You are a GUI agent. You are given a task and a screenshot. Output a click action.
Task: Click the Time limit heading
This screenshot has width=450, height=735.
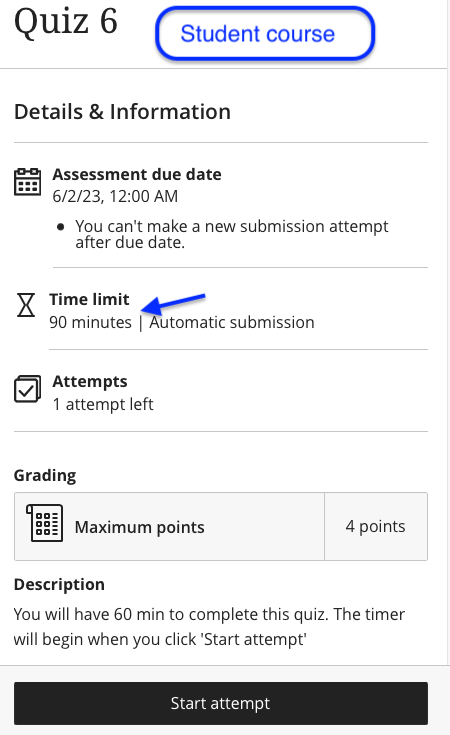89,299
